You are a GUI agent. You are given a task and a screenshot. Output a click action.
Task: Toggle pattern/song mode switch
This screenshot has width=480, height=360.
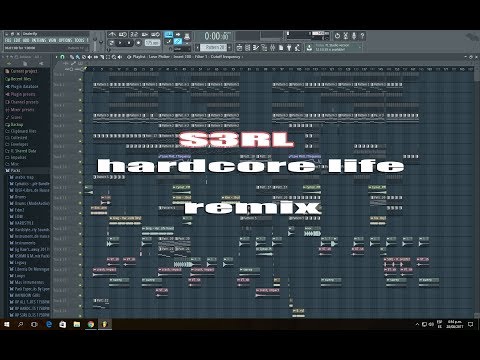point(111,43)
